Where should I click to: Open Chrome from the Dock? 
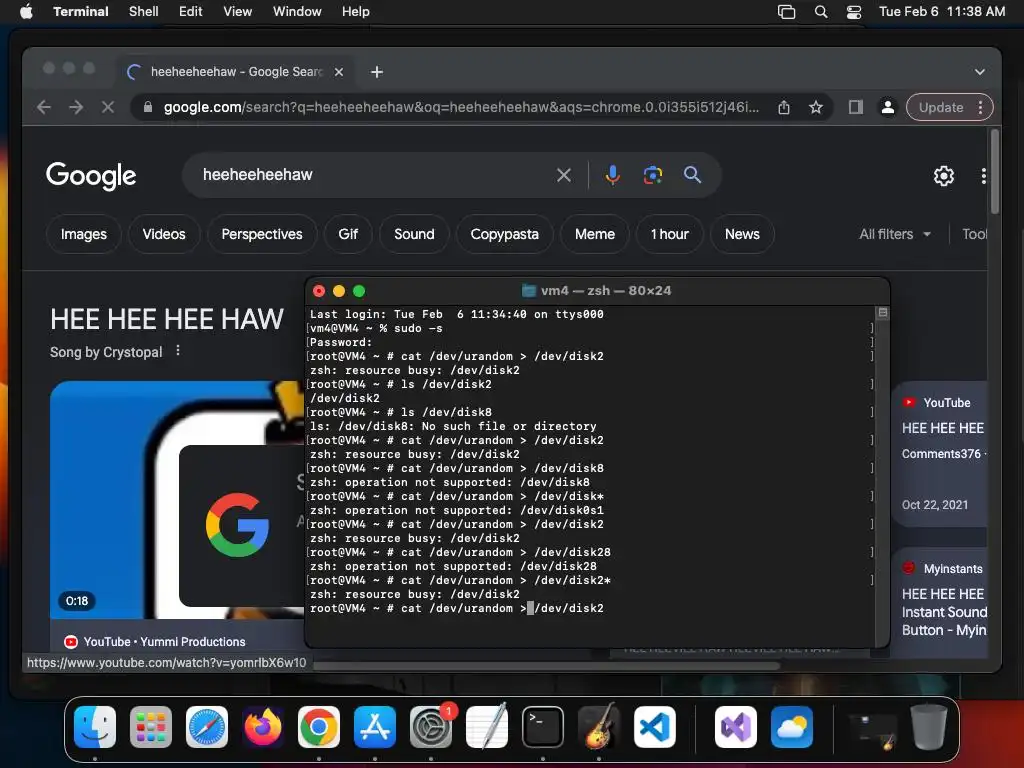tap(319, 727)
